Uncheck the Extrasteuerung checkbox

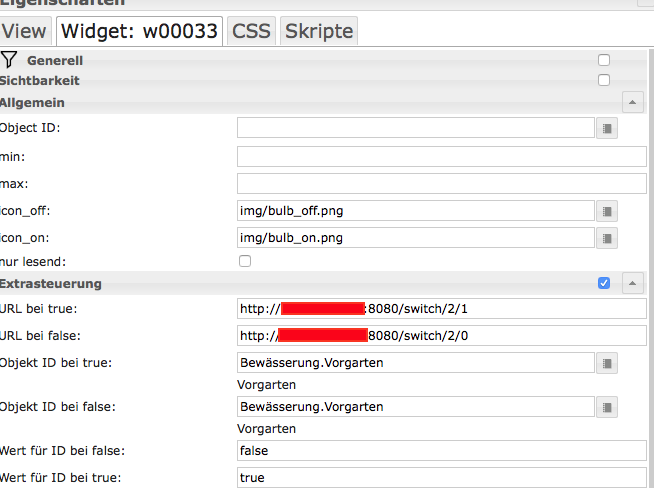(x=604, y=283)
